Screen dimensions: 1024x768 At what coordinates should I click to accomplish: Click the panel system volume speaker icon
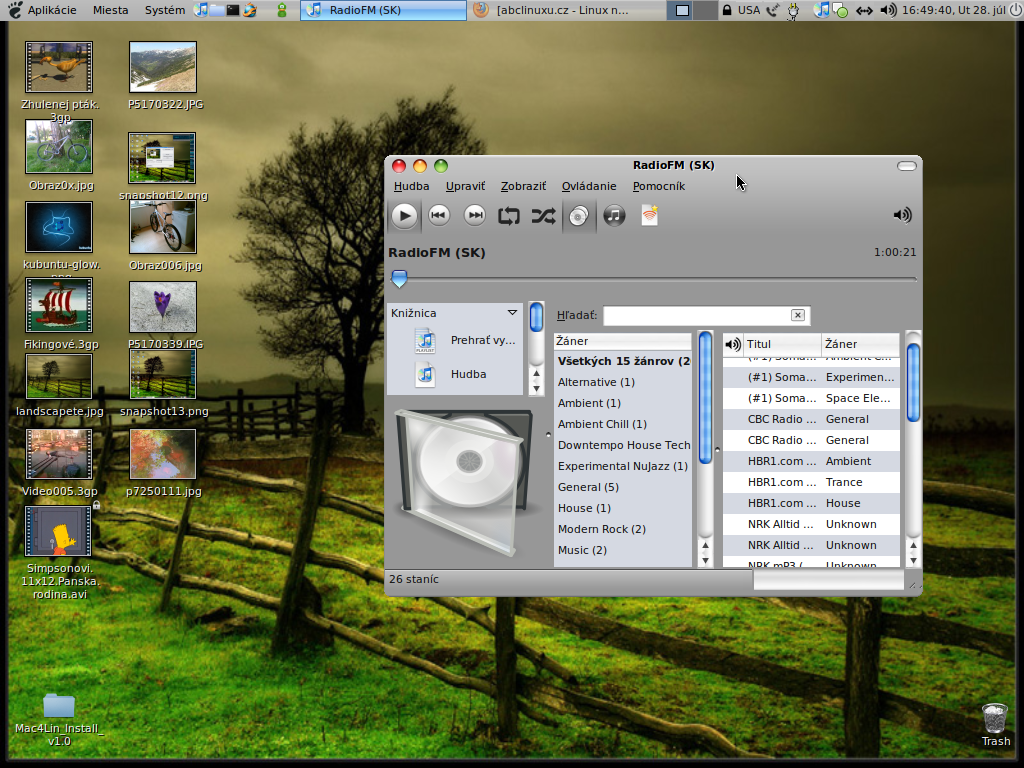888,10
